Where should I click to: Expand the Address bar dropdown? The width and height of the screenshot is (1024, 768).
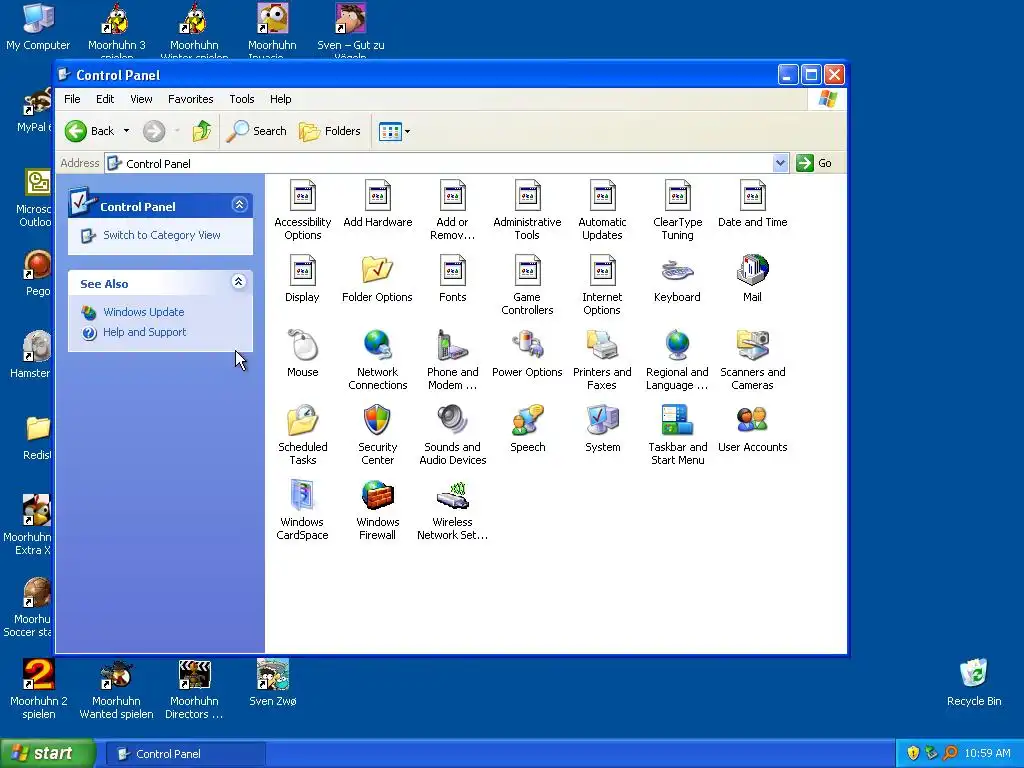[780, 163]
